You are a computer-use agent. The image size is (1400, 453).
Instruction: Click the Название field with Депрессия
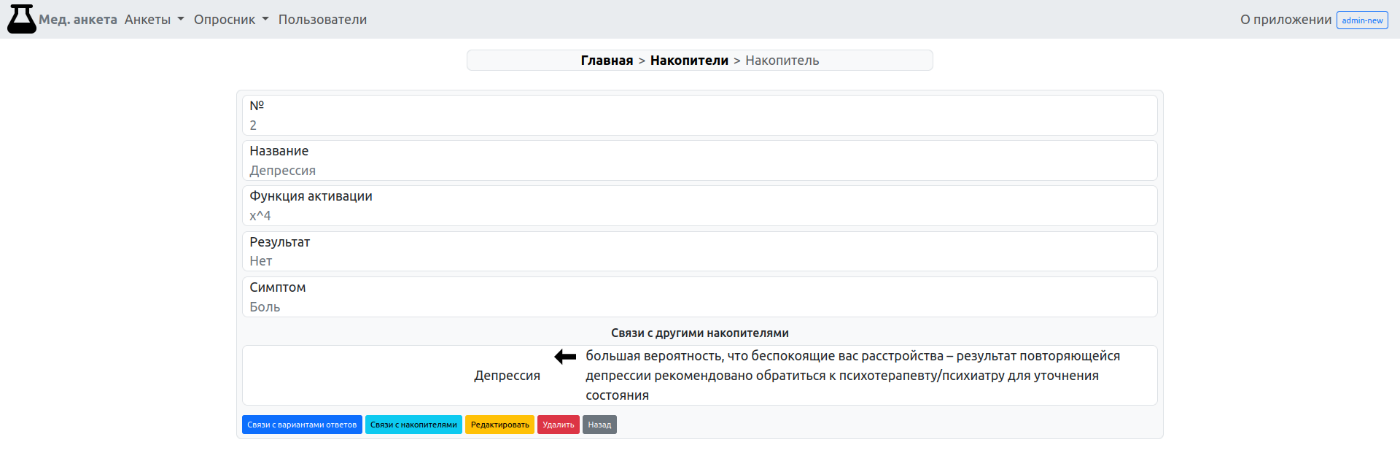click(700, 161)
